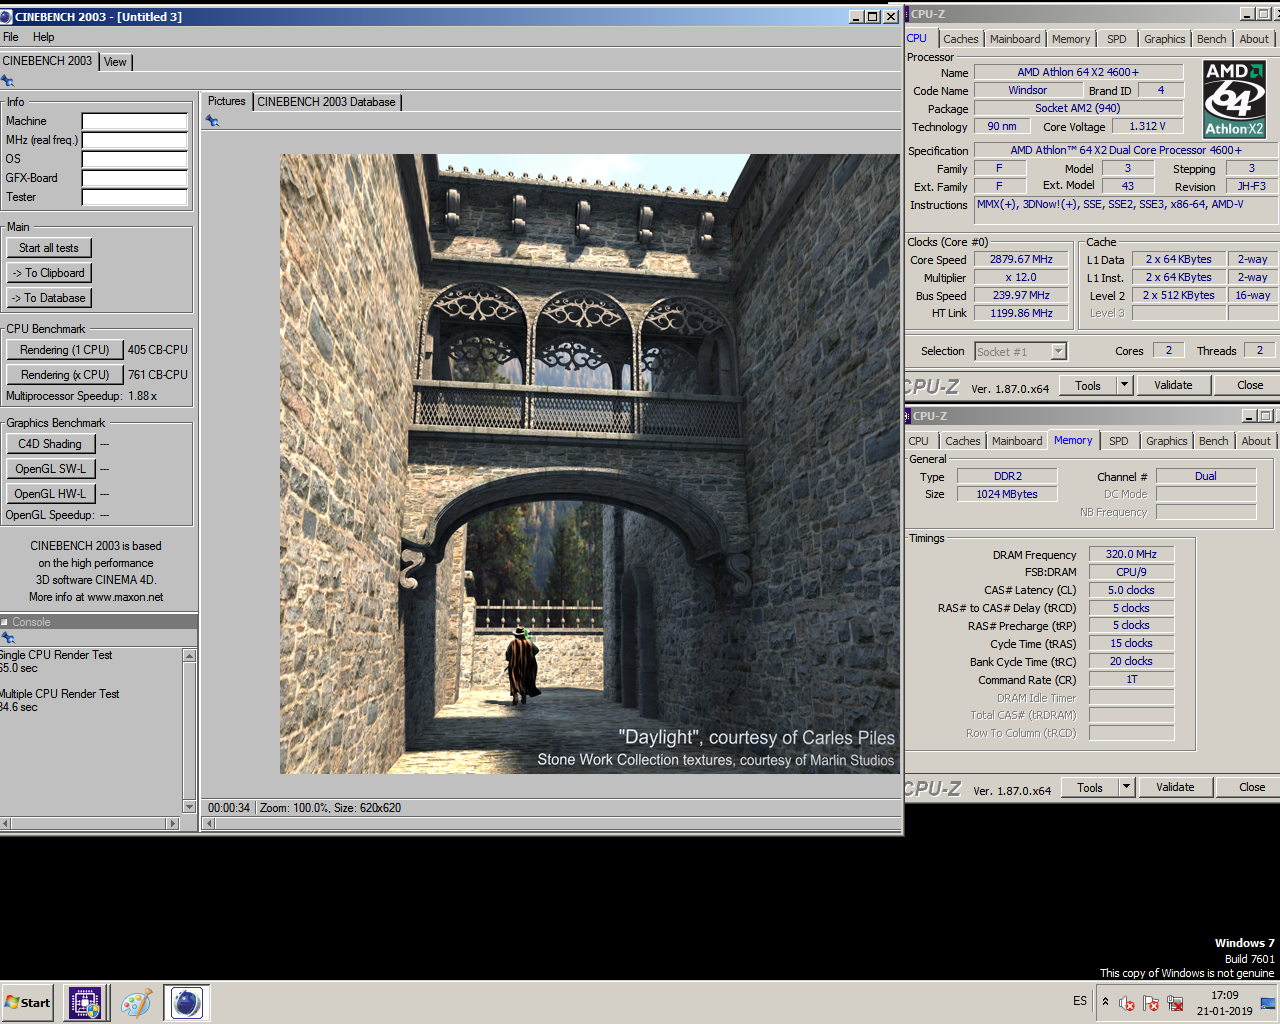
Task: Open Tools dropdown arrow in upper CPU-Z
Action: [x=1124, y=385]
